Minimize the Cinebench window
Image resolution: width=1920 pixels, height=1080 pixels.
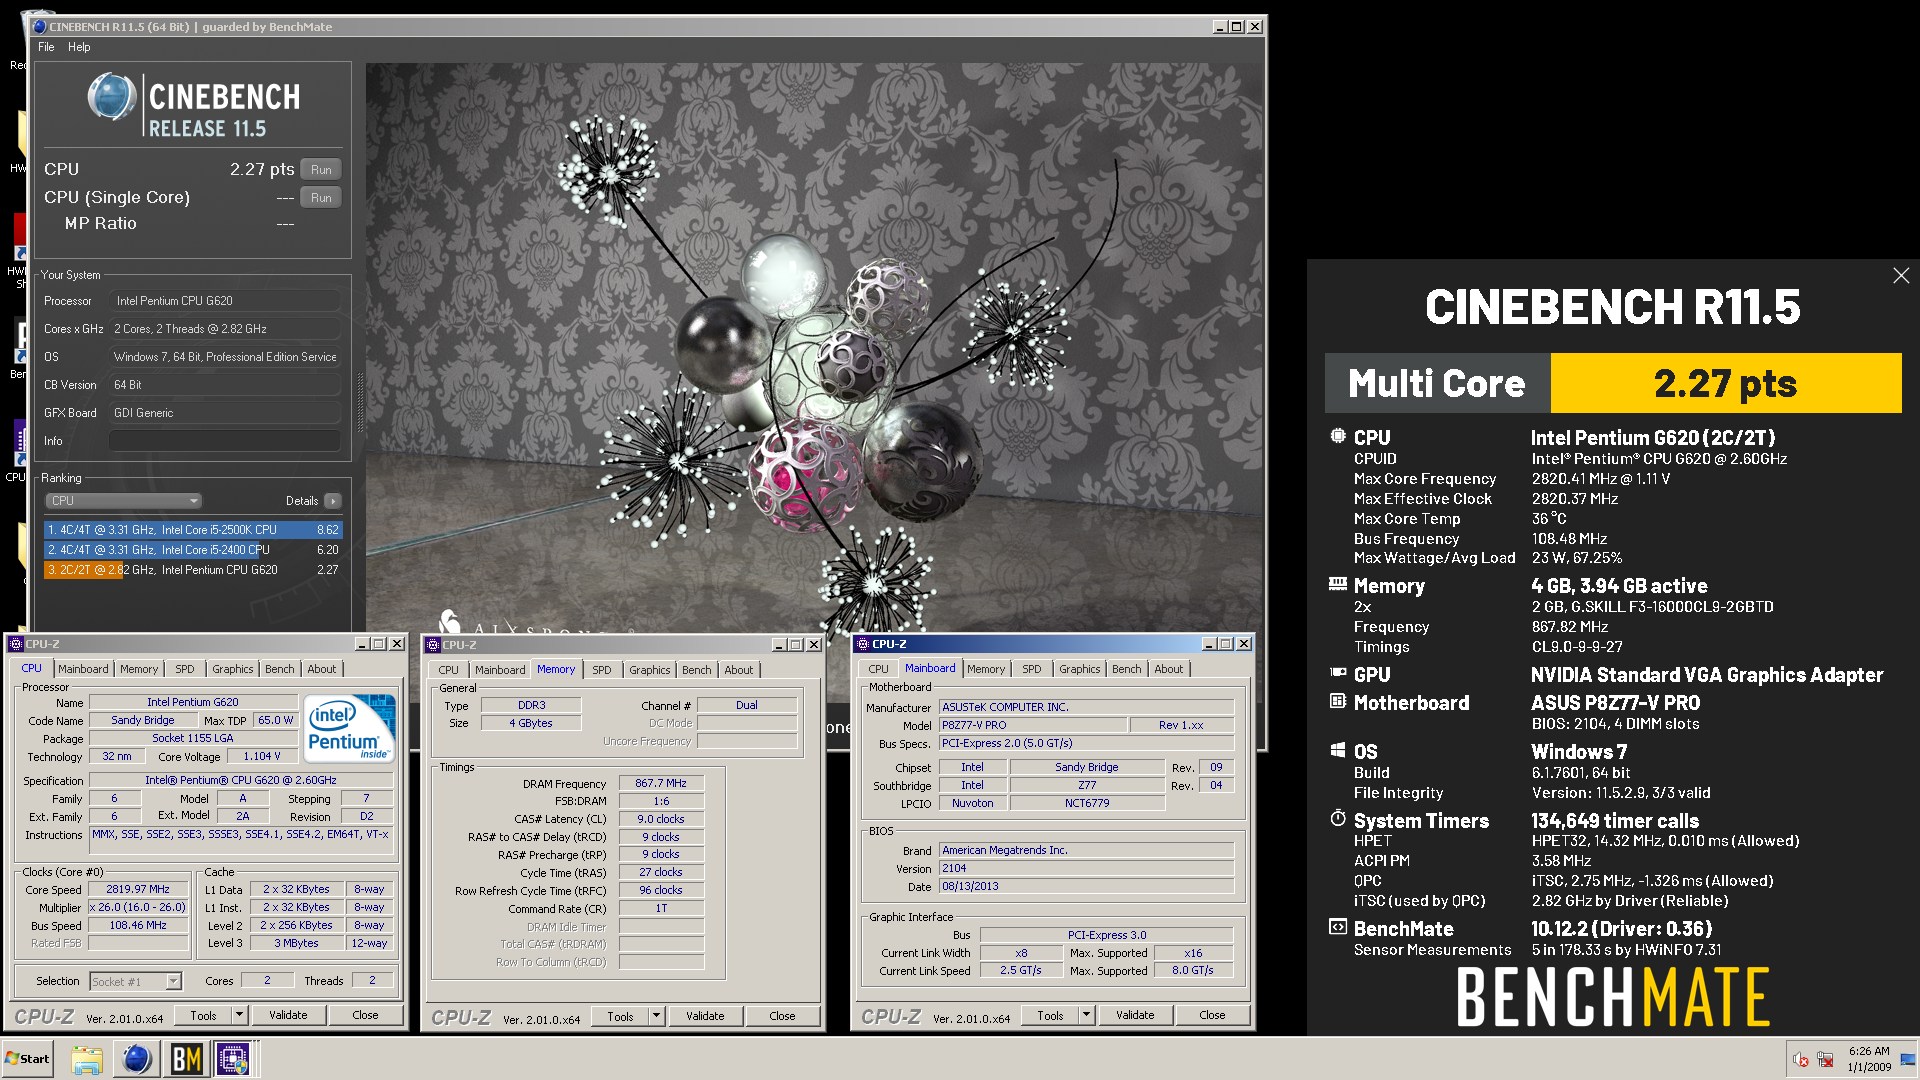[1219, 27]
